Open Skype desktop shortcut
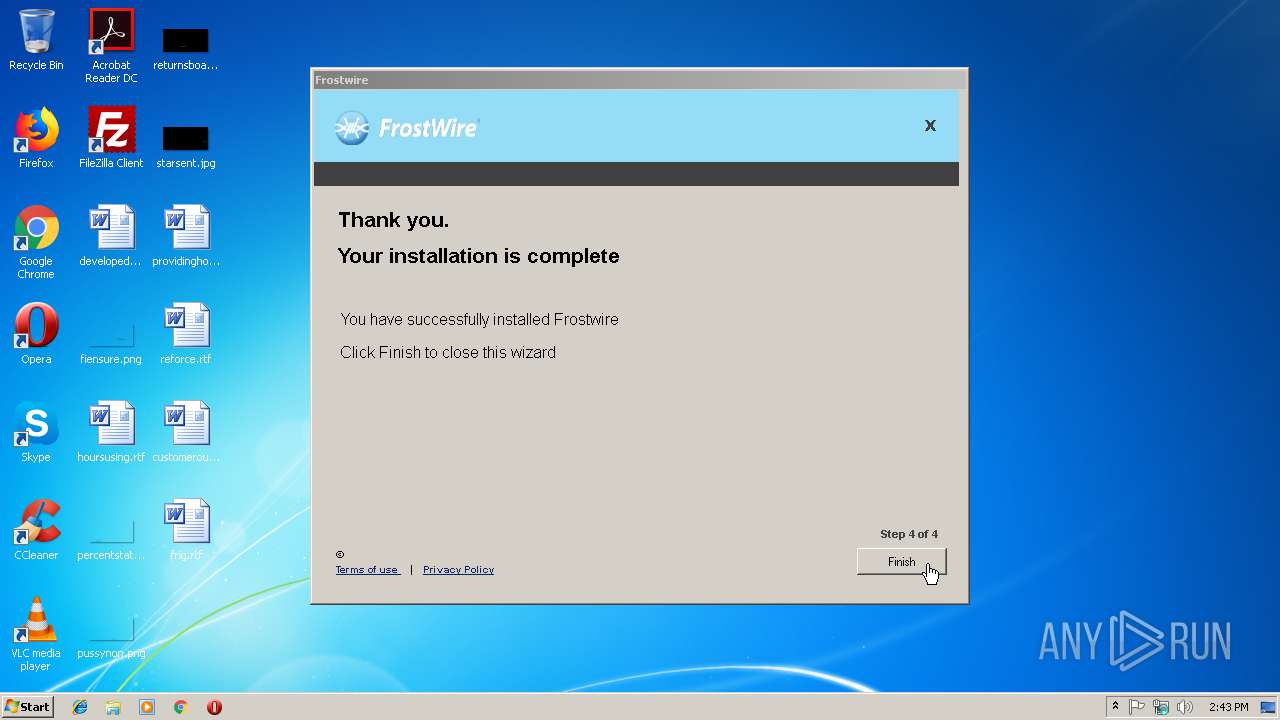 [36, 433]
